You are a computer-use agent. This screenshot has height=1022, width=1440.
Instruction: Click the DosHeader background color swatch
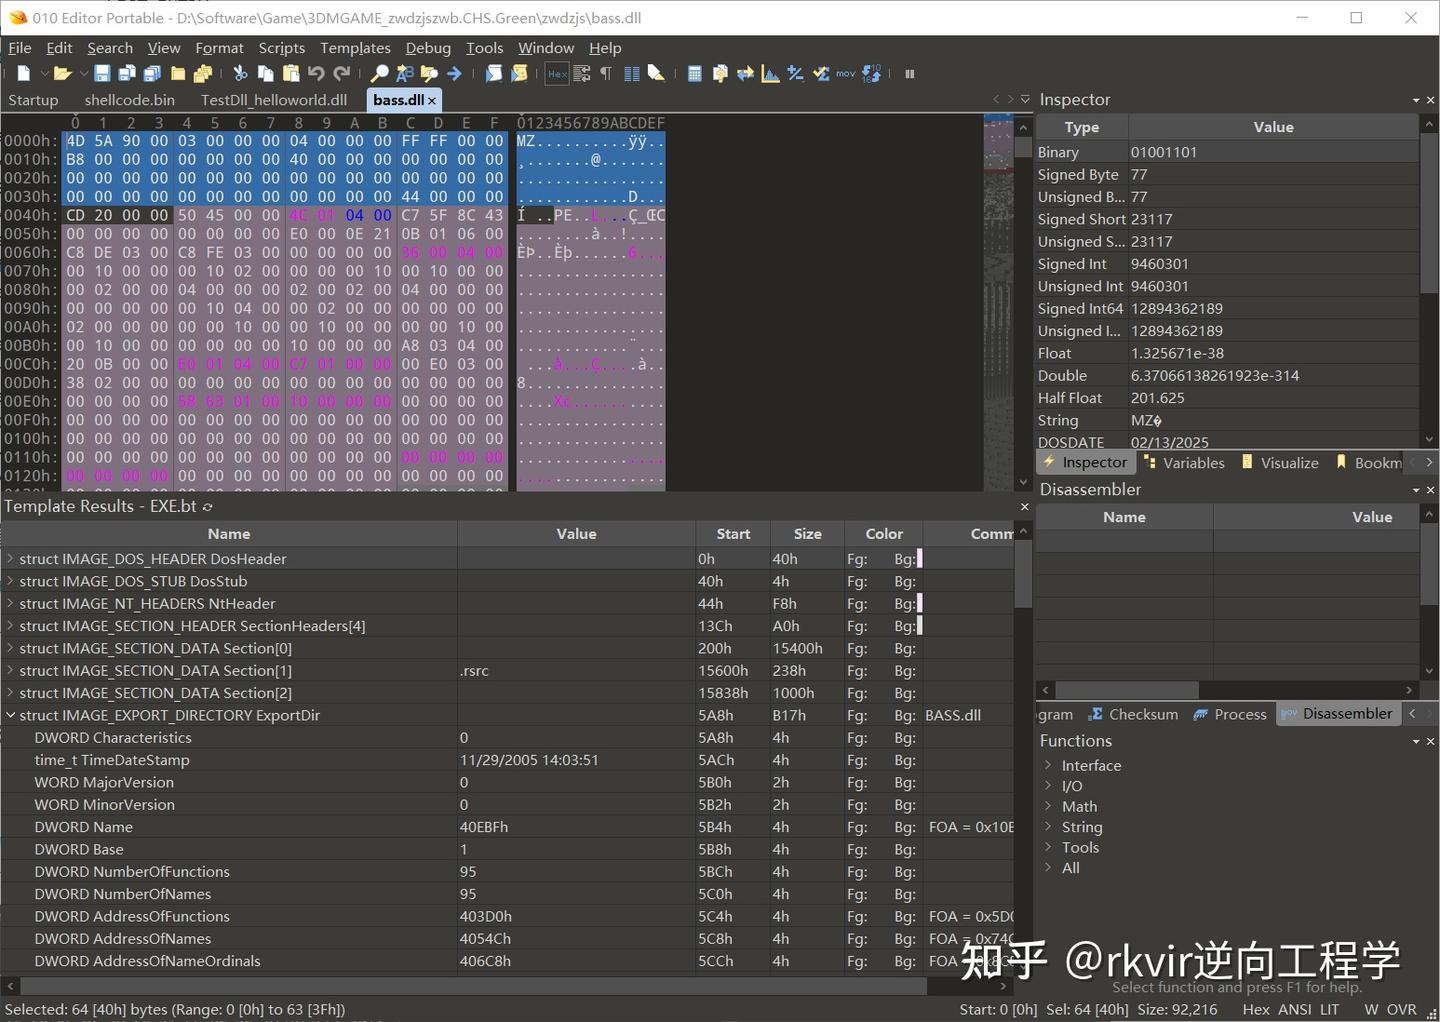(x=919, y=559)
